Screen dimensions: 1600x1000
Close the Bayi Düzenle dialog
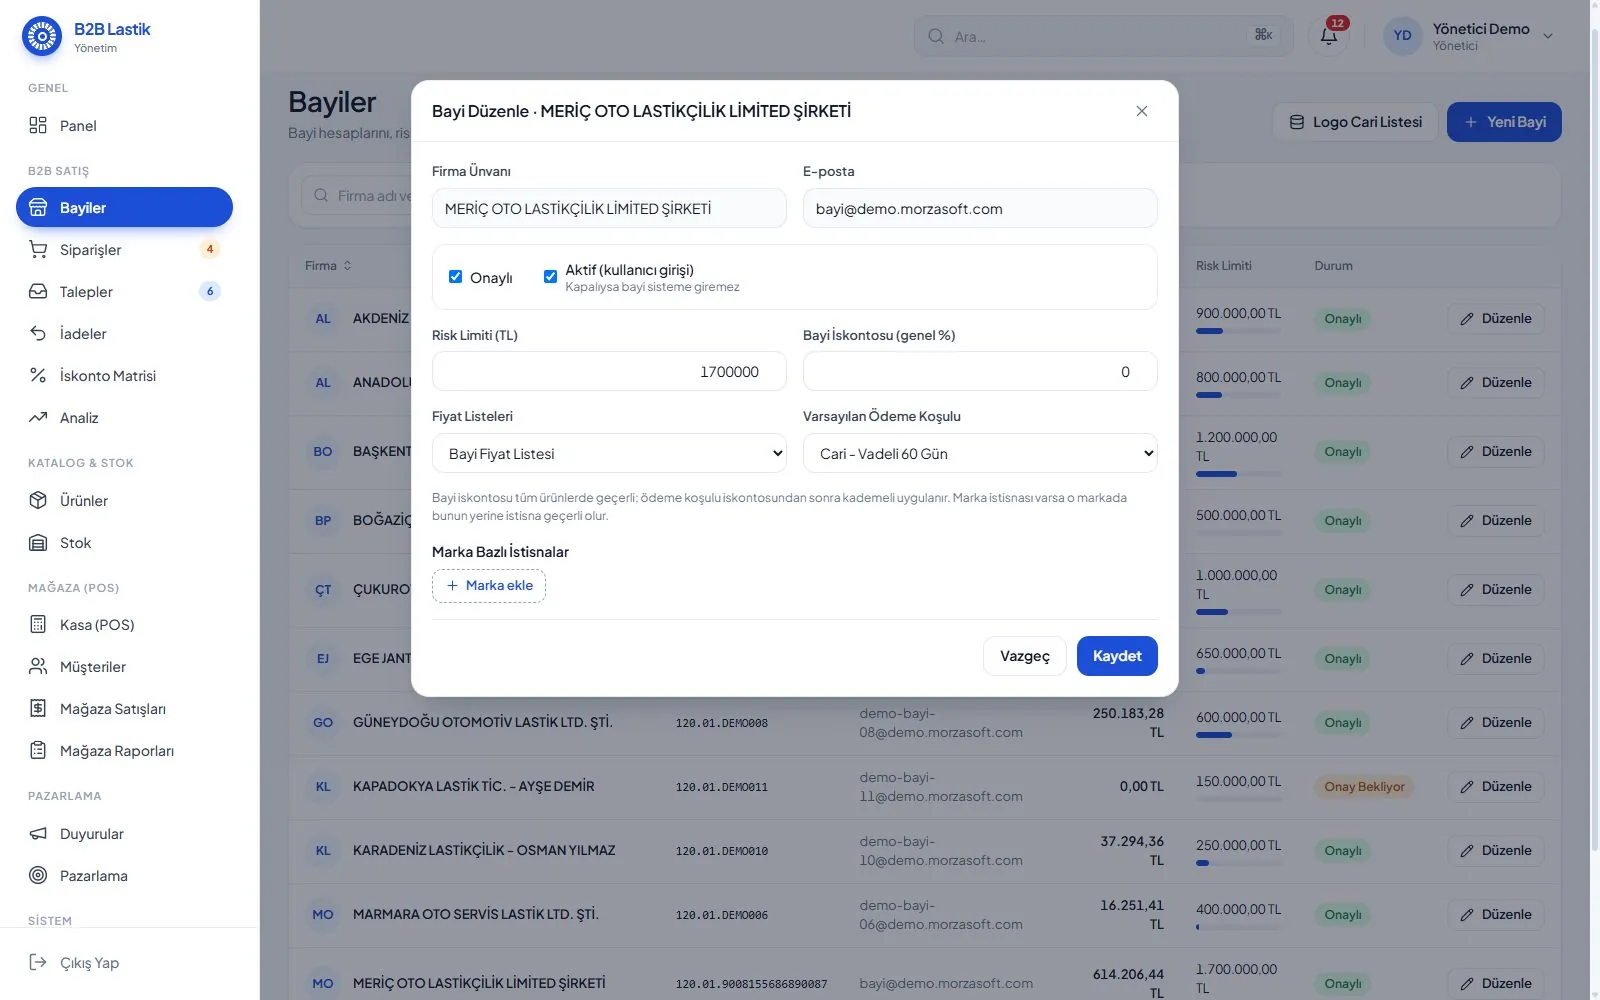(1142, 111)
